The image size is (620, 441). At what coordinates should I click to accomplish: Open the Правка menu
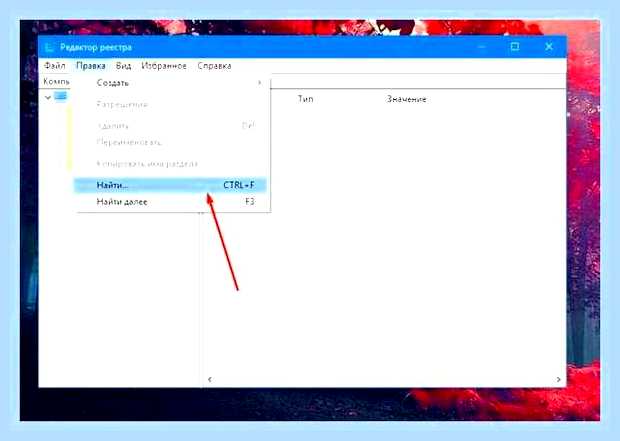tap(91, 66)
